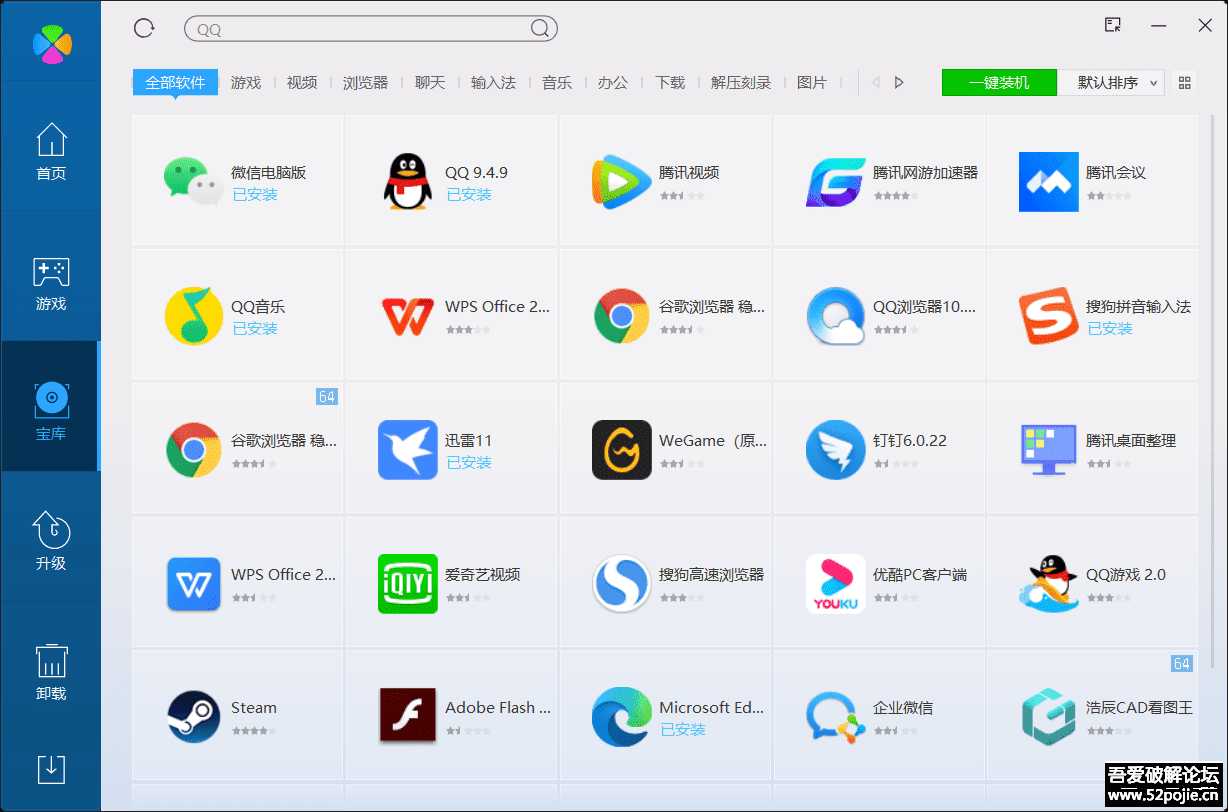Open the 默认排序 sort dropdown
This screenshot has width=1228, height=812.
point(1110,82)
